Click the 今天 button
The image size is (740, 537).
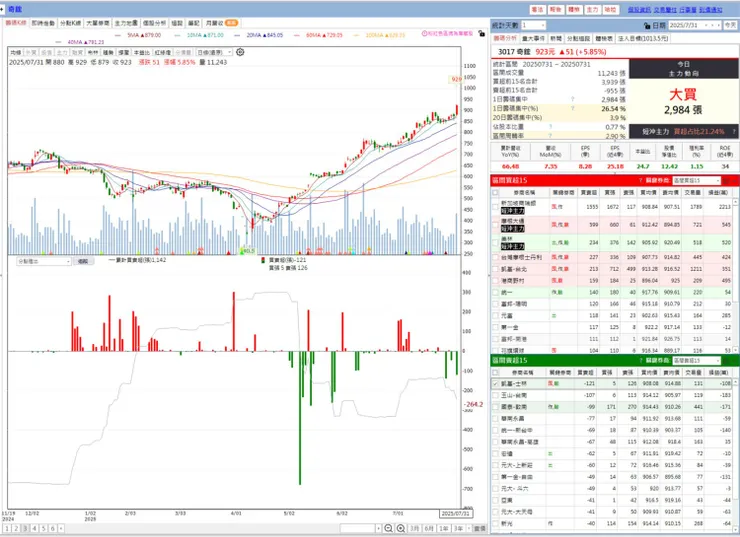click(730, 25)
